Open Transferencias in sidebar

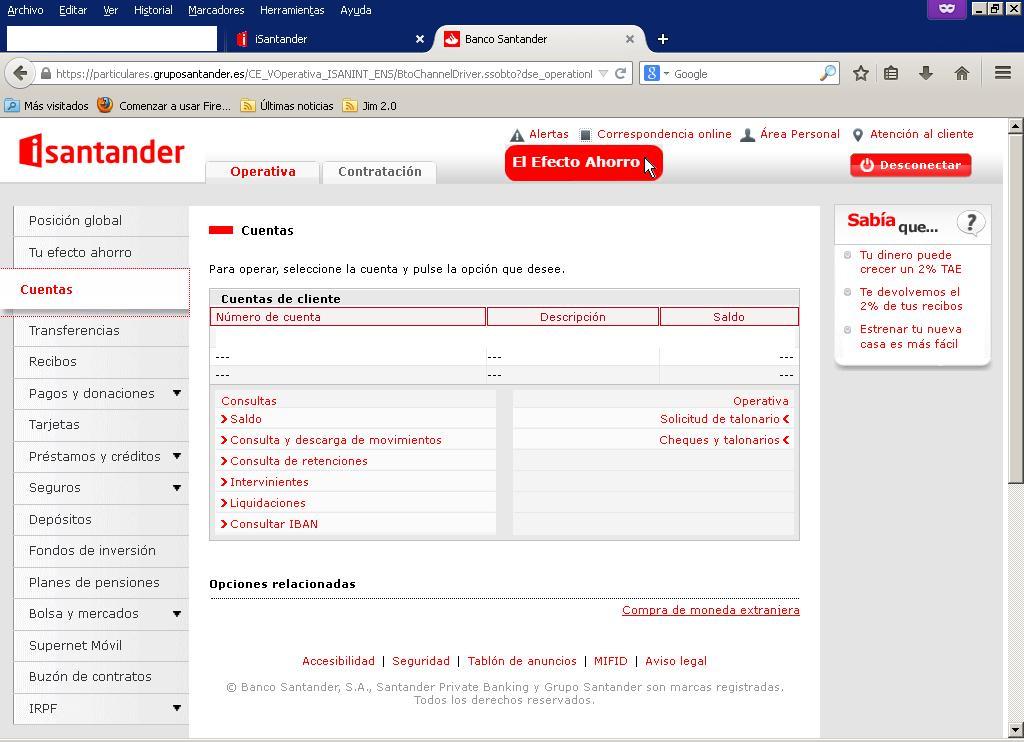[x=101, y=331]
